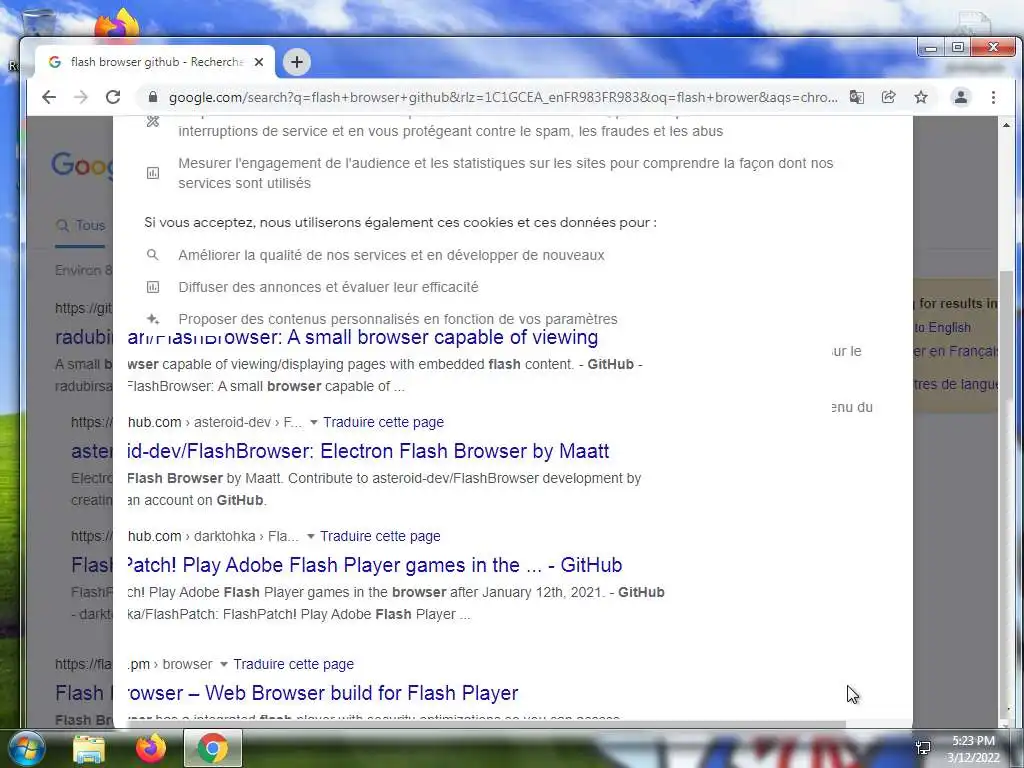The width and height of the screenshot is (1024, 768).
Task: Open Chrome profile avatar menu
Action: point(961,97)
